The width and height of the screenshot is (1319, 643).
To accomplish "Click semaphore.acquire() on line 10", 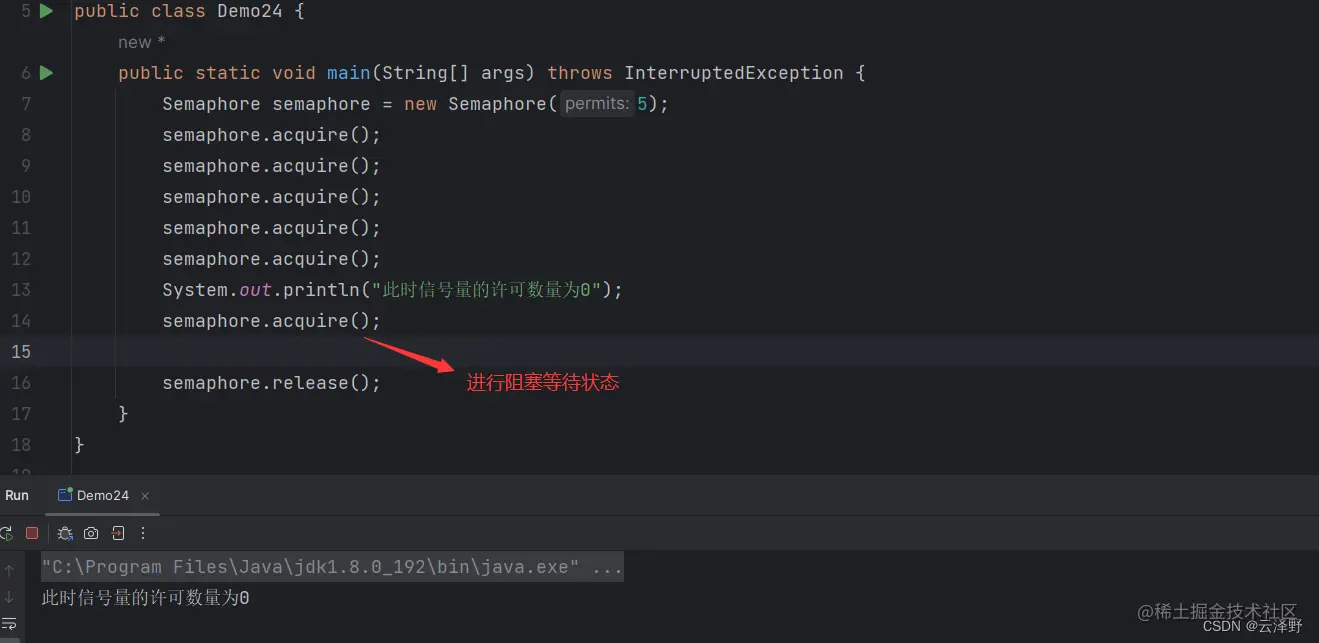I will (x=272, y=197).
